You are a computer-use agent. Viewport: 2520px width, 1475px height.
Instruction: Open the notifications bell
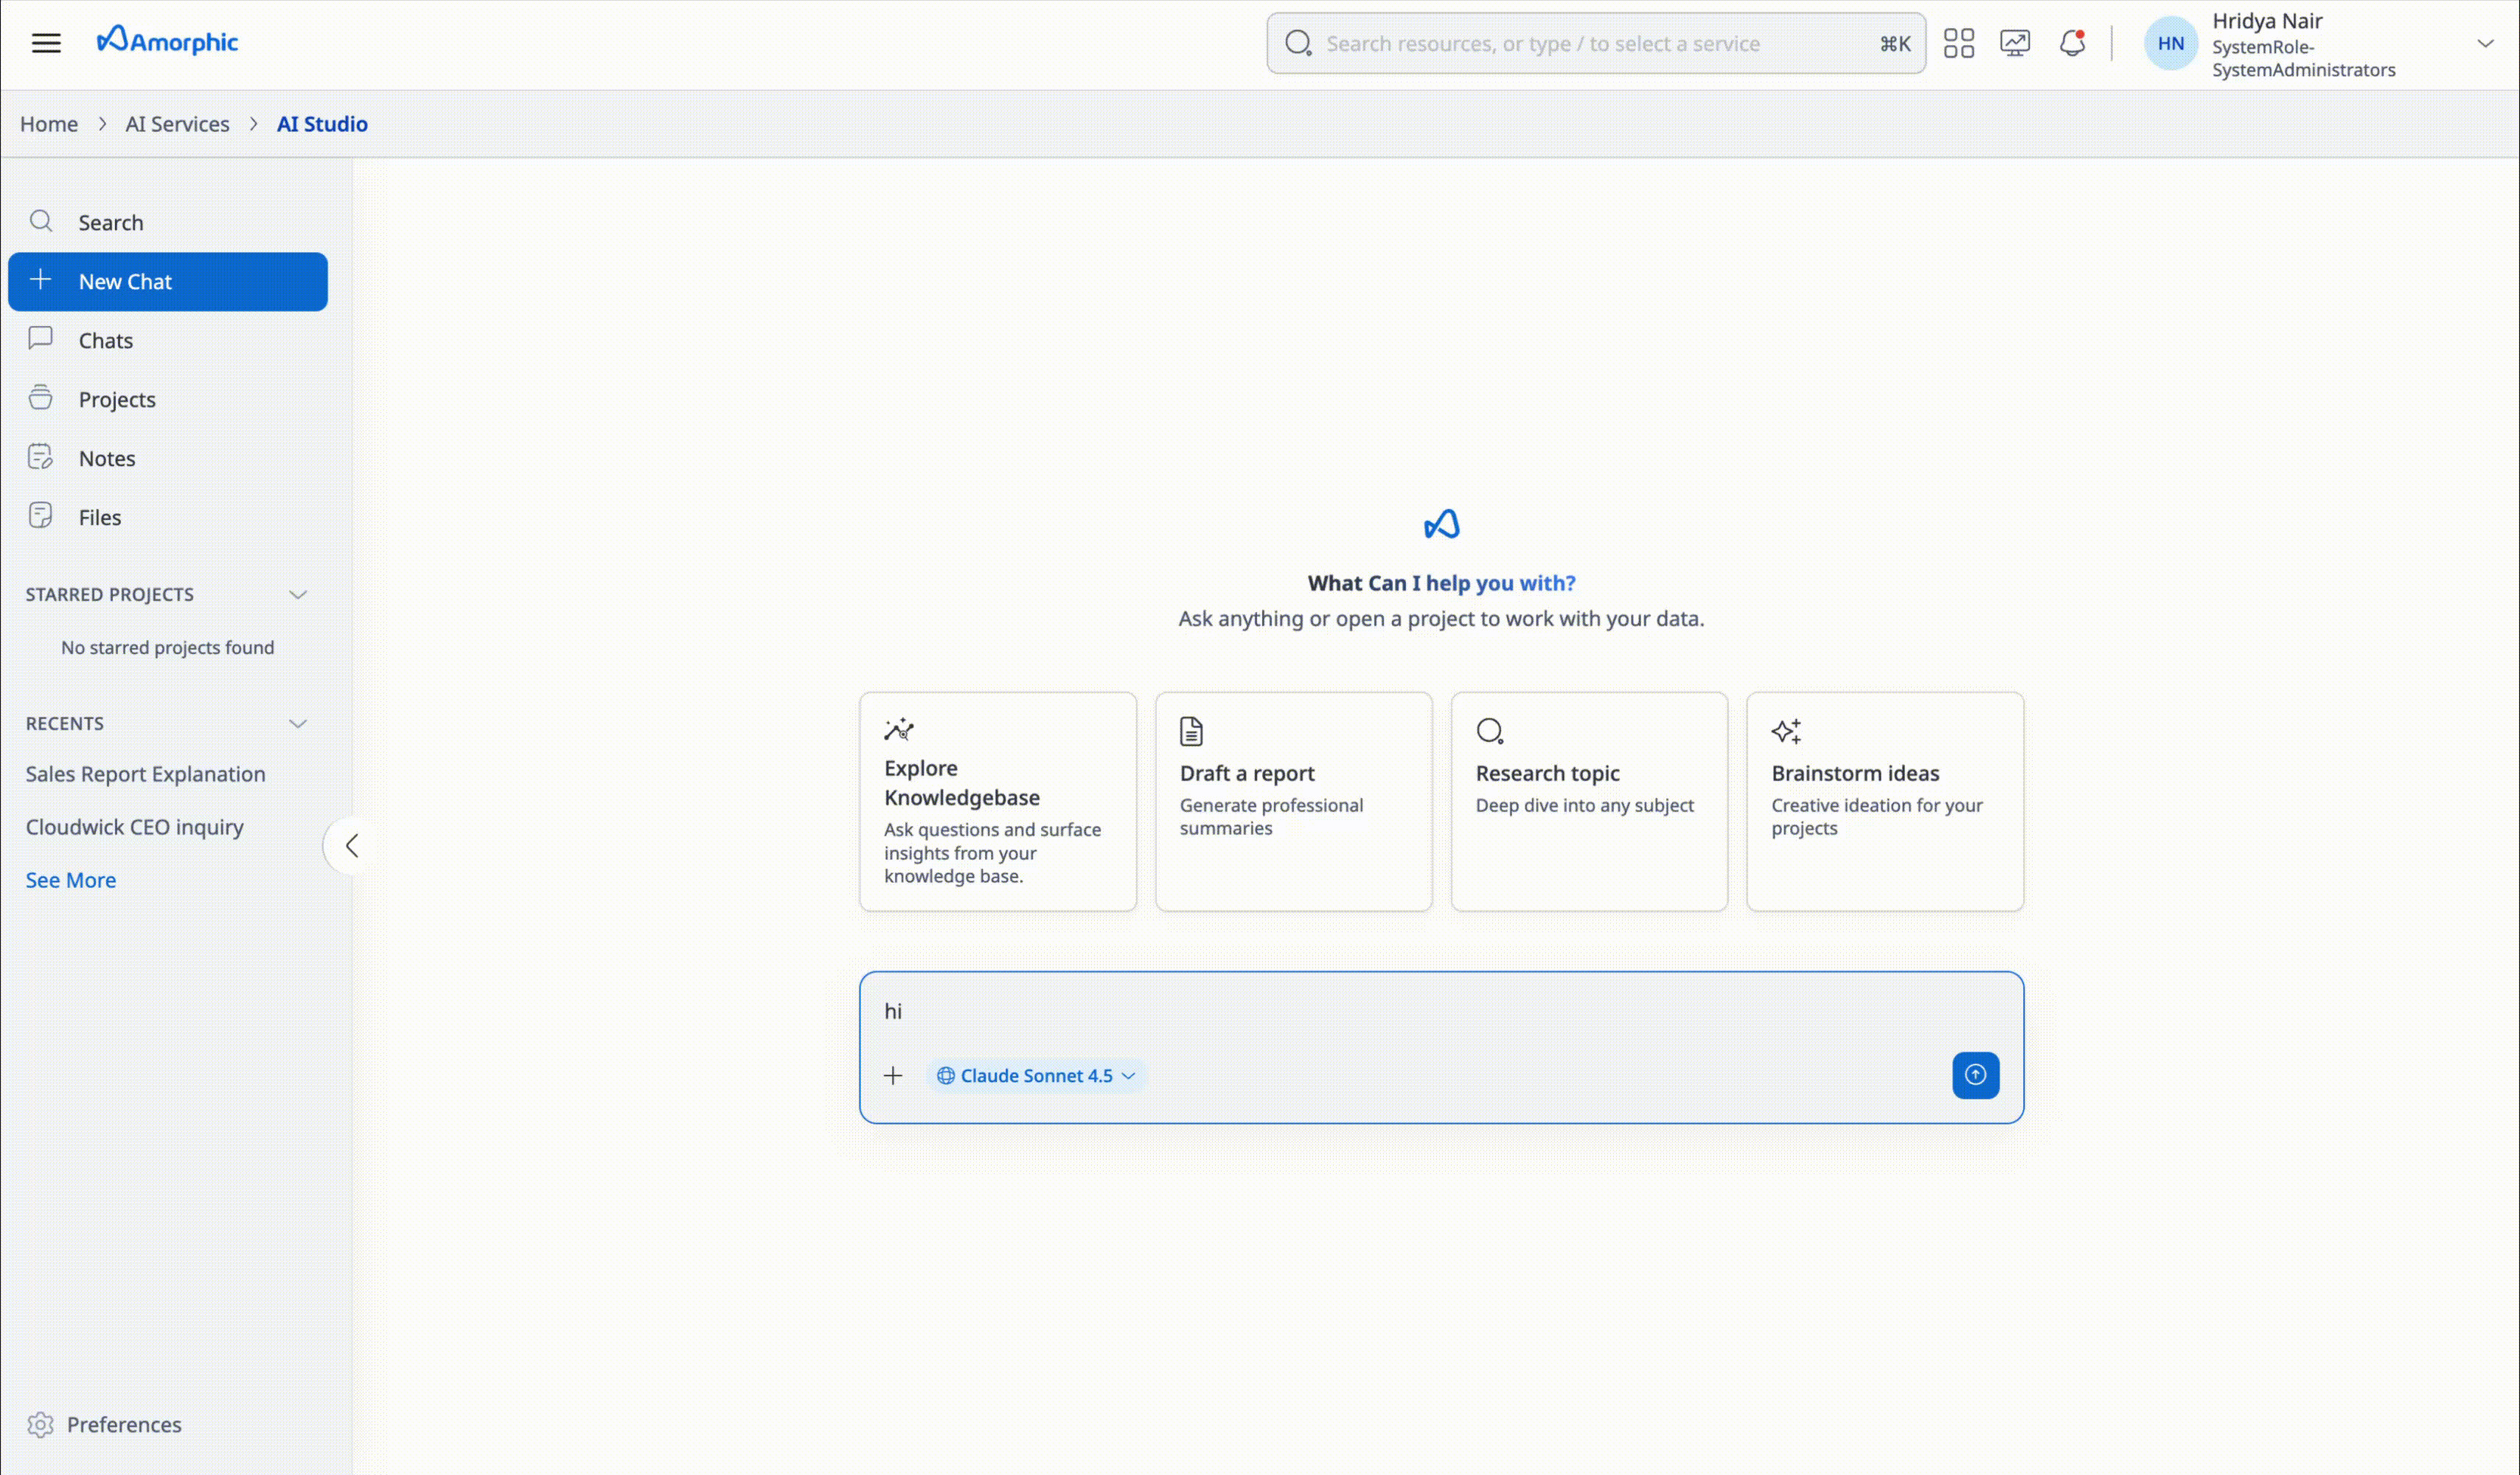point(2072,43)
